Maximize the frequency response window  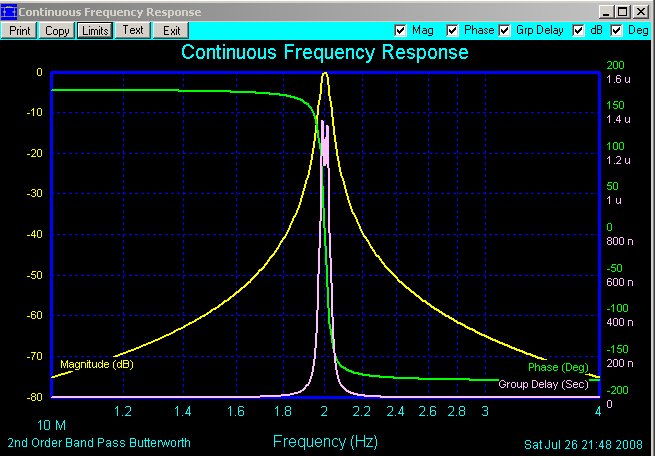(622, 12)
